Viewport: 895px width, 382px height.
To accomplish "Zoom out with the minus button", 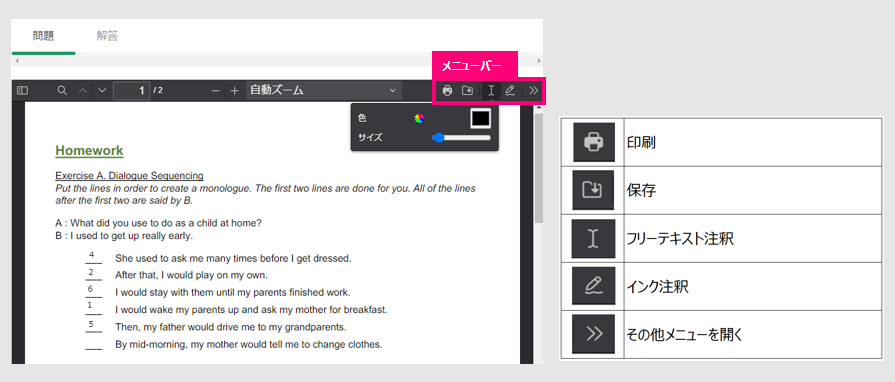I will 215,91.
